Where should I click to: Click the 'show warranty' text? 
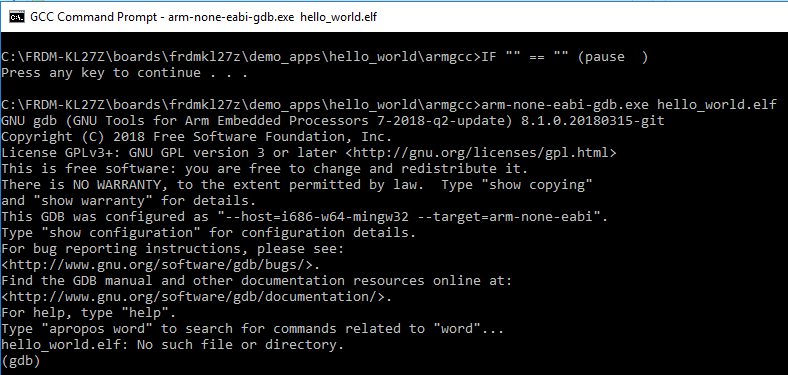click(93, 201)
